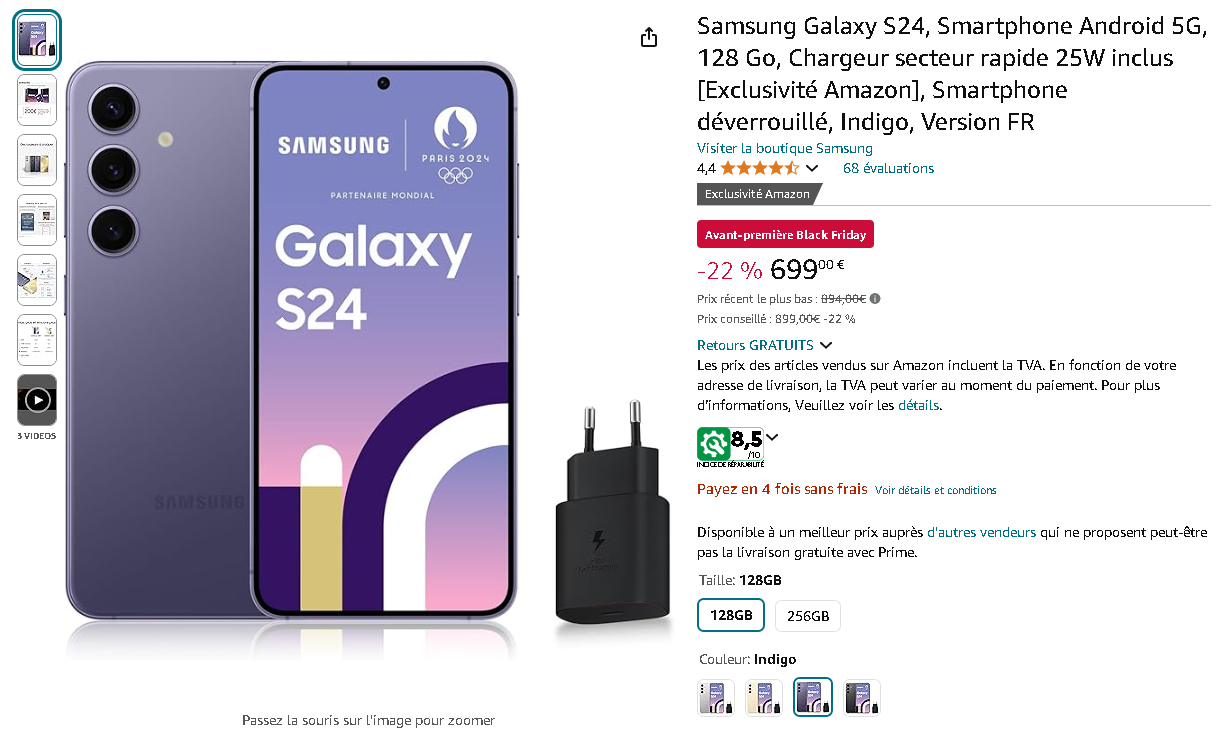The image size is (1231, 734).
Task: Select the black color variant swatch
Action: (861, 697)
